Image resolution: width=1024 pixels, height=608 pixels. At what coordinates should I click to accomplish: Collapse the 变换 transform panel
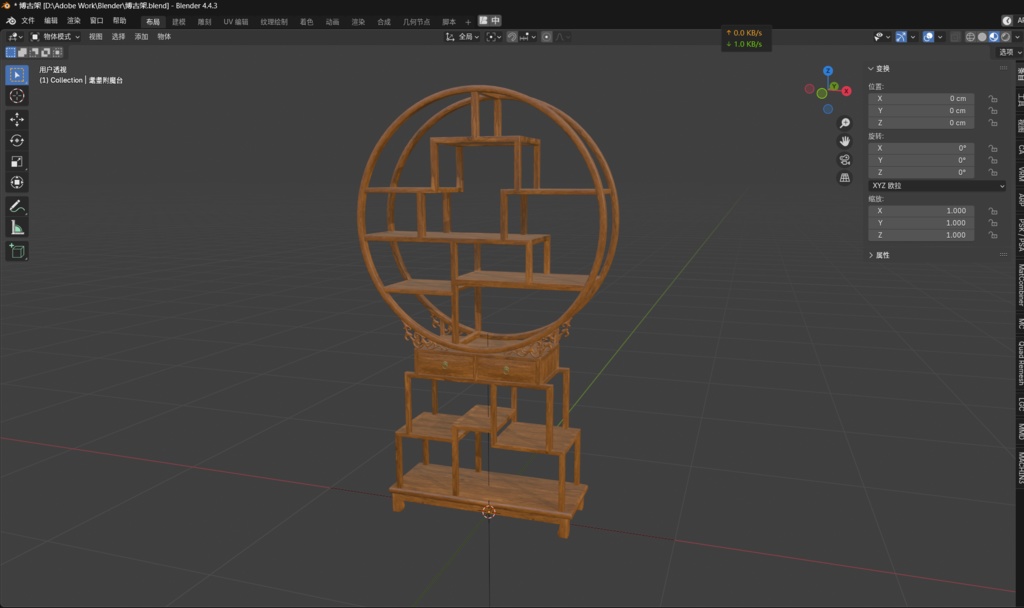(x=878, y=69)
